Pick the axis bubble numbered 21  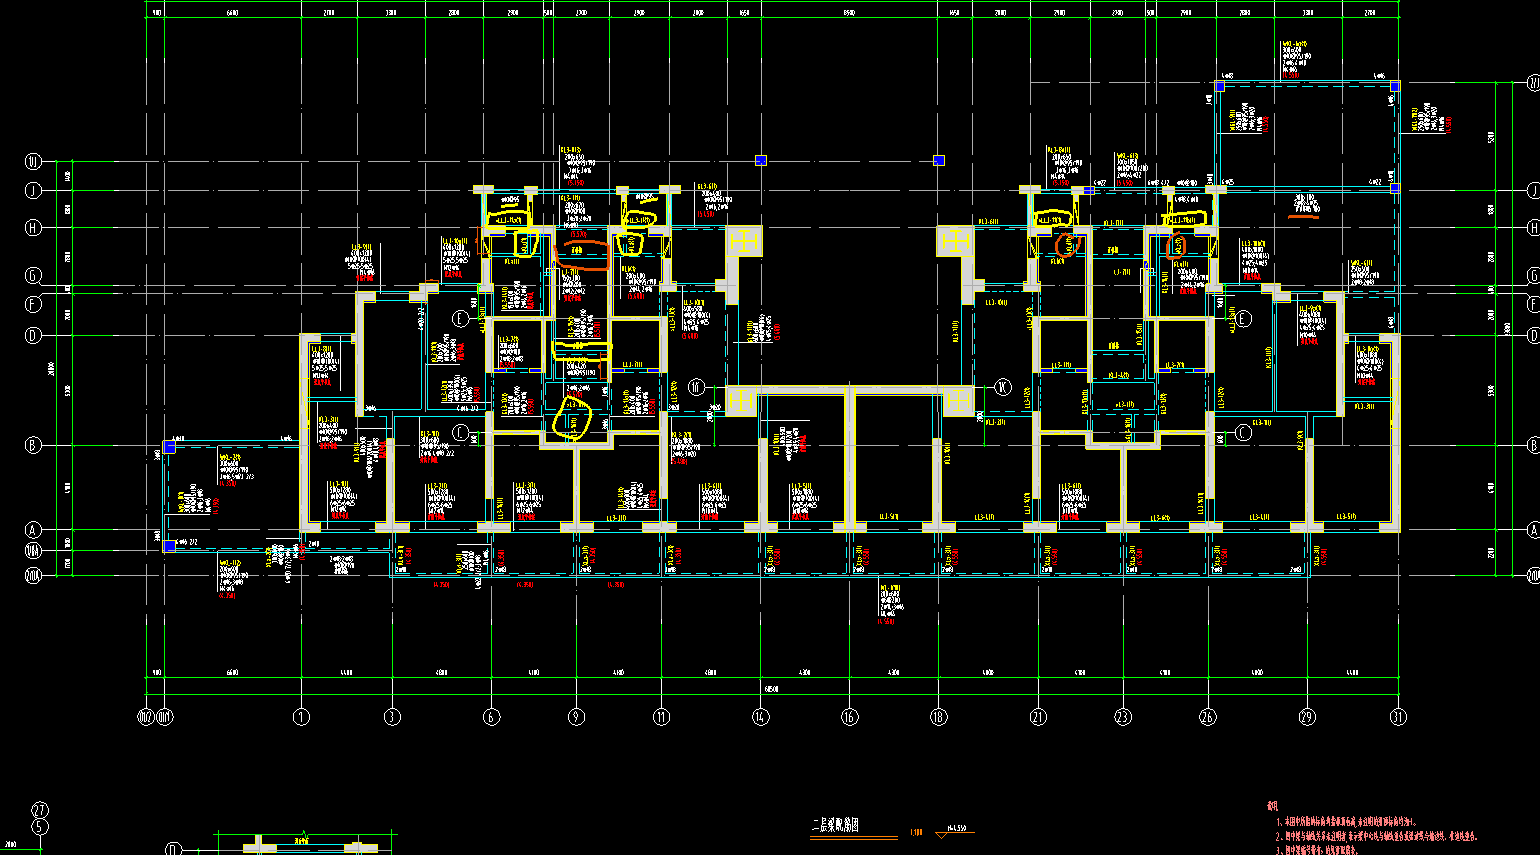(1038, 716)
